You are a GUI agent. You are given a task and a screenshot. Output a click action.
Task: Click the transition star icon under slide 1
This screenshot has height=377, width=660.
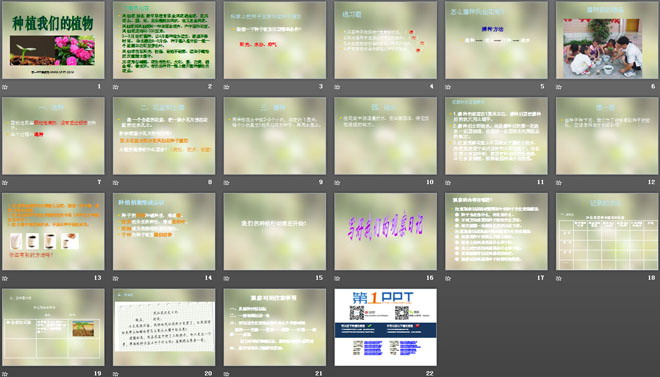tap(5, 87)
